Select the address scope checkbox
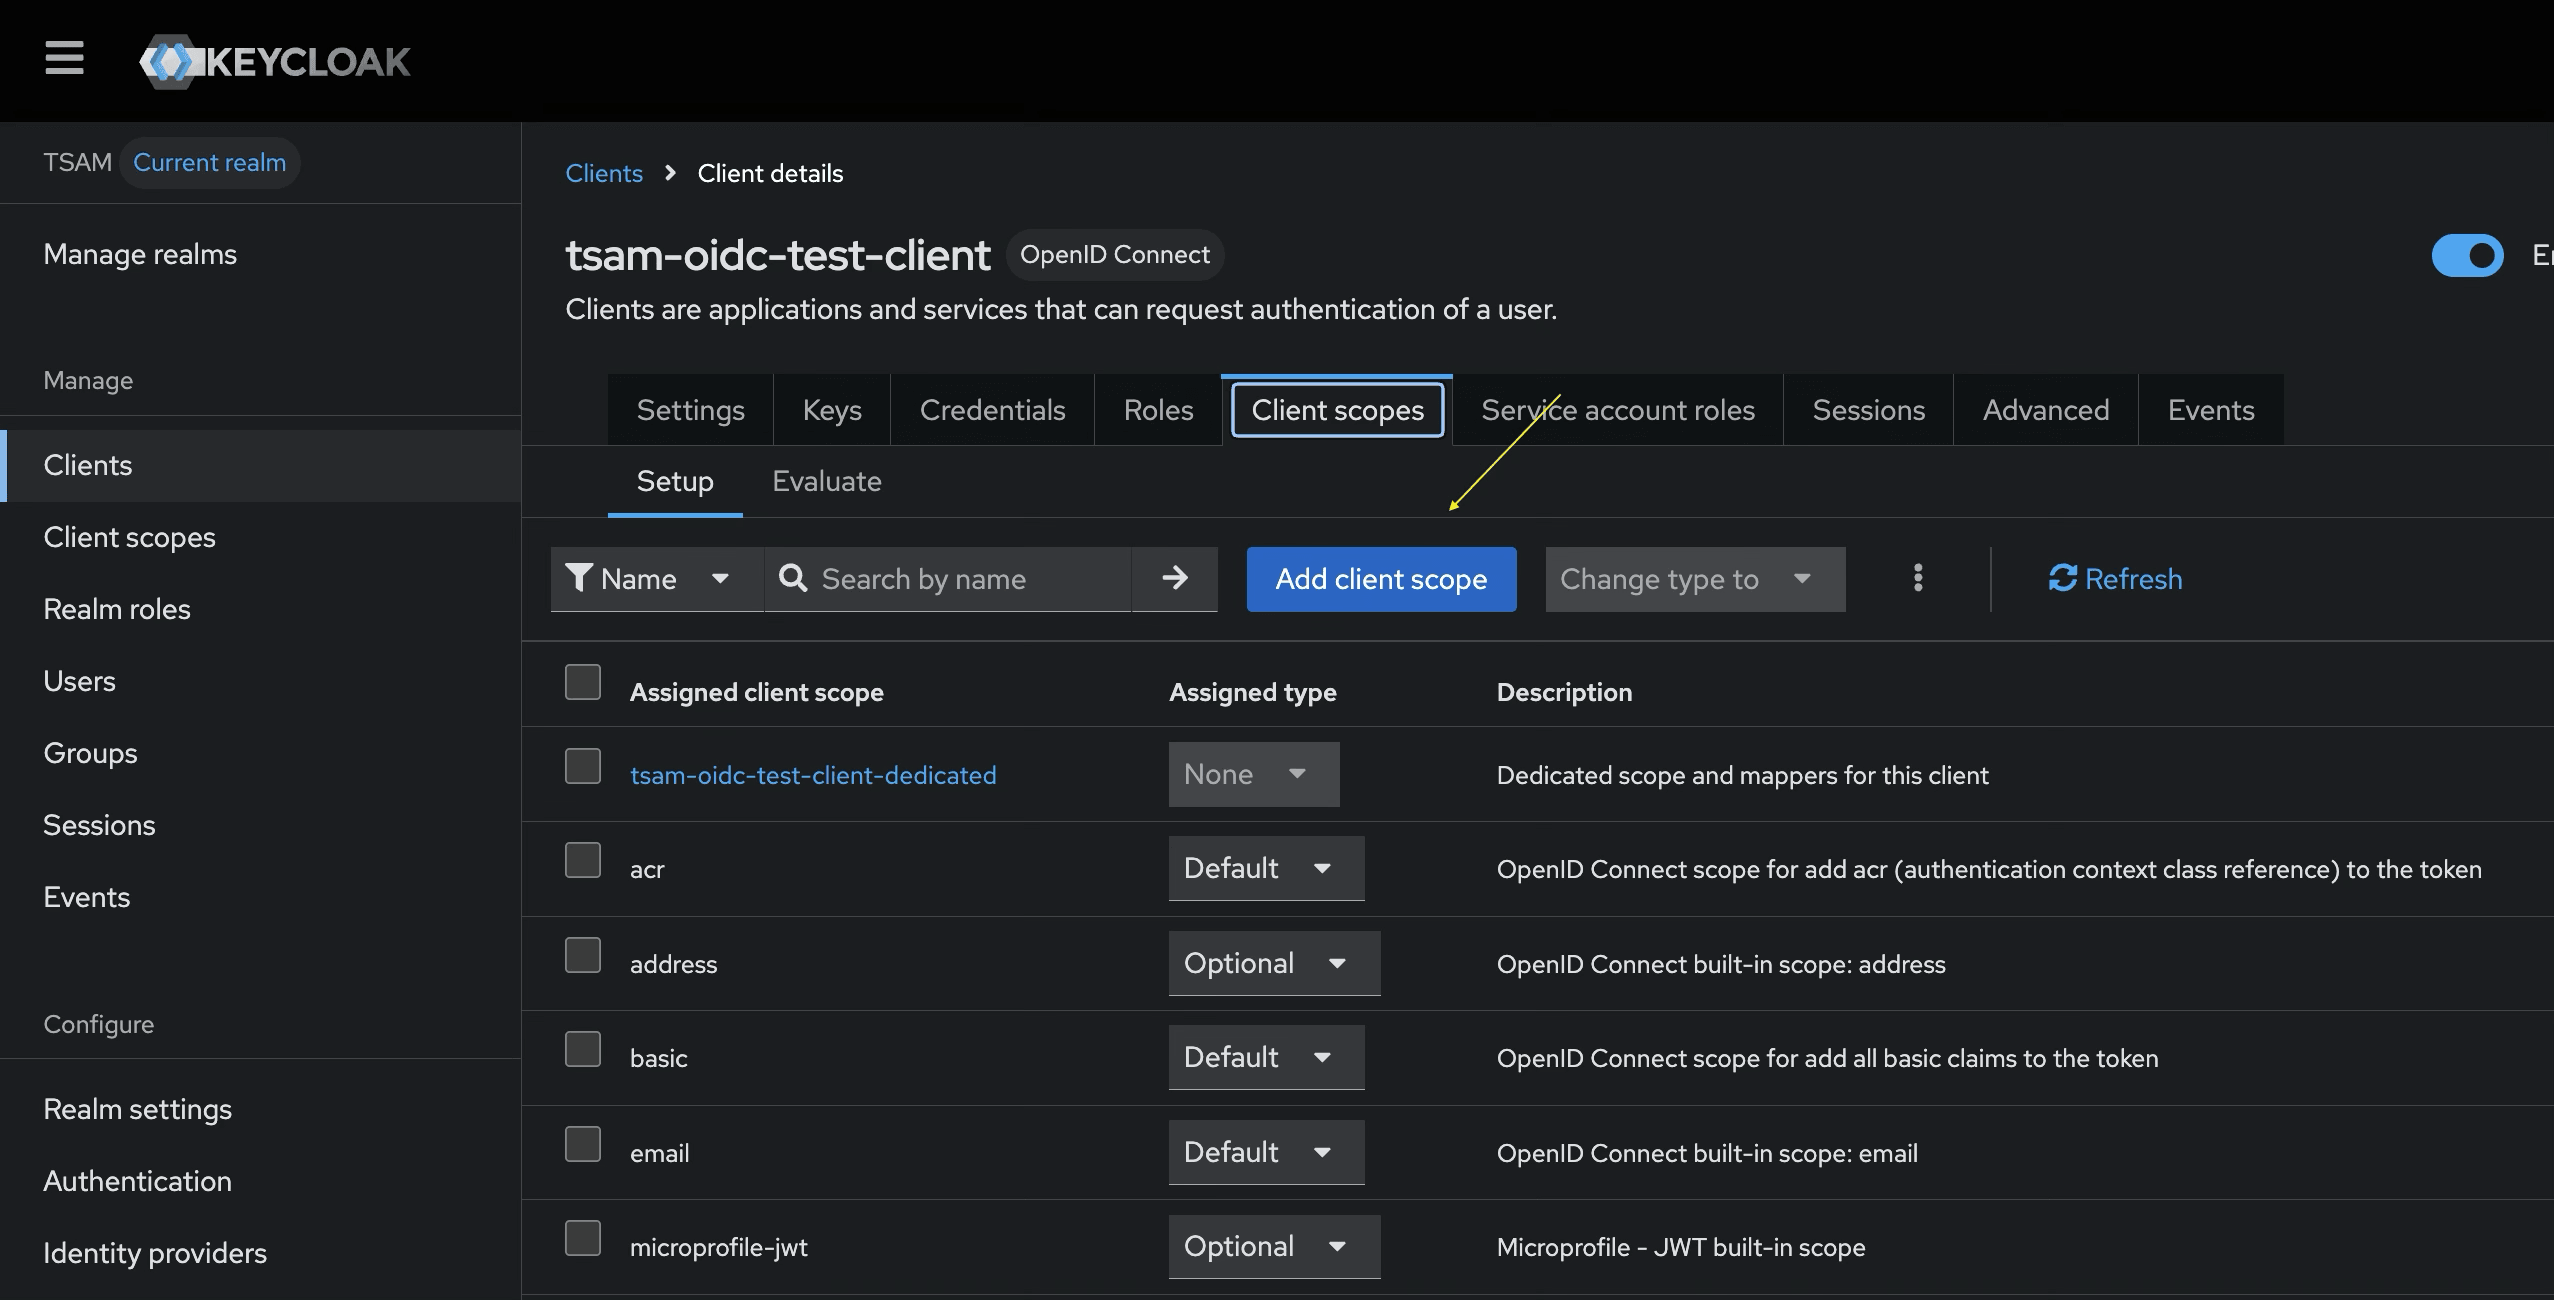This screenshot has height=1300, width=2554. (583, 955)
